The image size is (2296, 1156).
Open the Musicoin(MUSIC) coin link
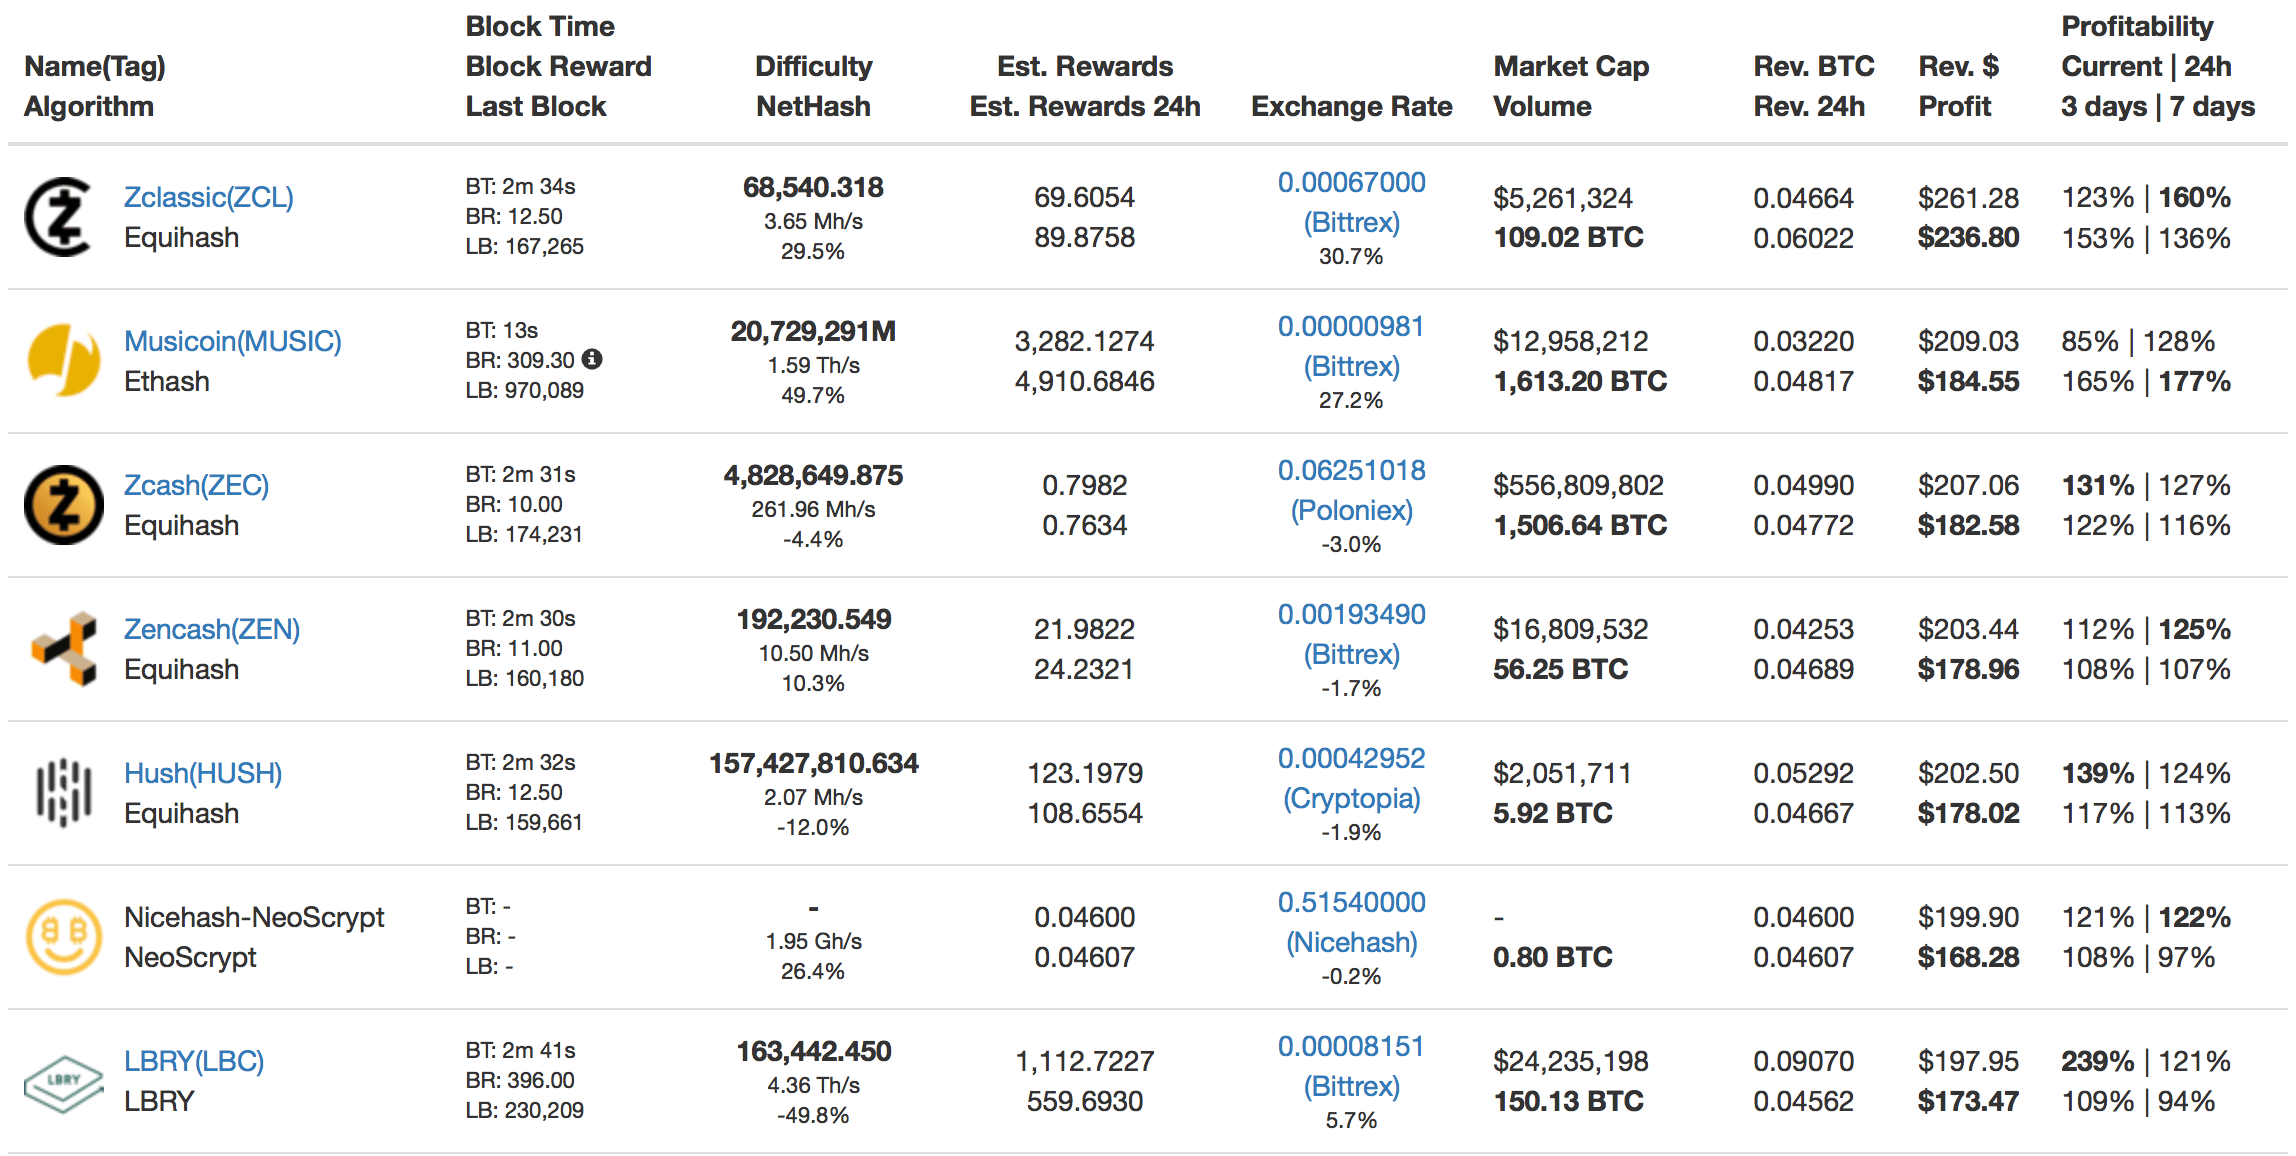[x=232, y=342]
